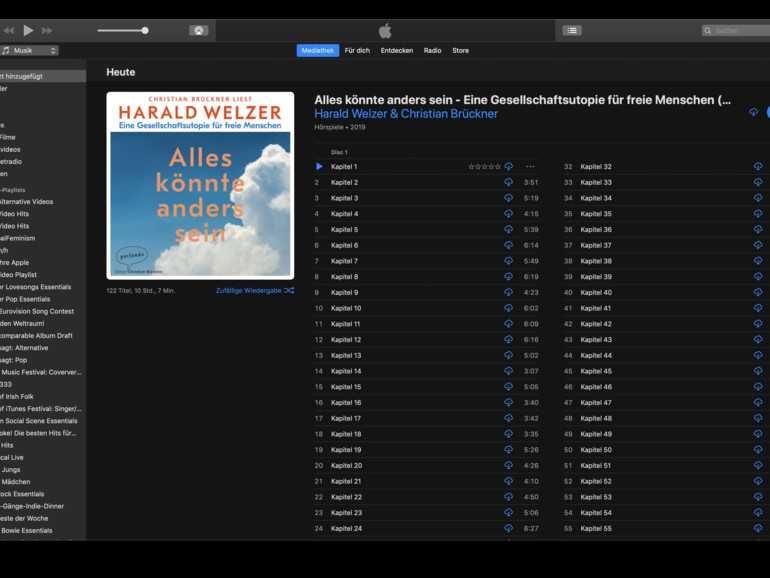Play Kapitel 1 using the blue play icon
The width and height of the screenshot is (770, 578).
point(319,166)
